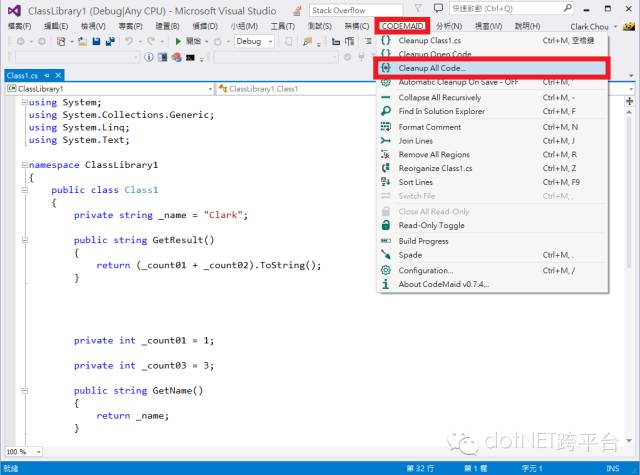Image resolution: width=640 pixels, height=475 pixels.
Task: Pin the Class1.cs tab
Action: tap(47, 75)
